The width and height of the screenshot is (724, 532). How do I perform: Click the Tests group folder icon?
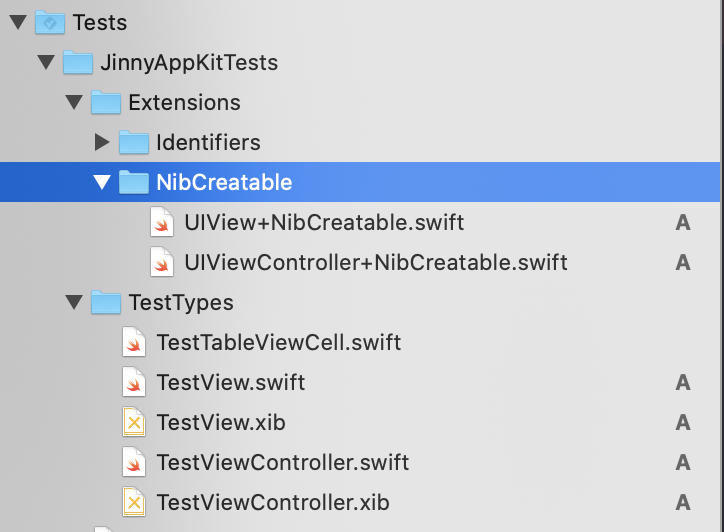50,22
